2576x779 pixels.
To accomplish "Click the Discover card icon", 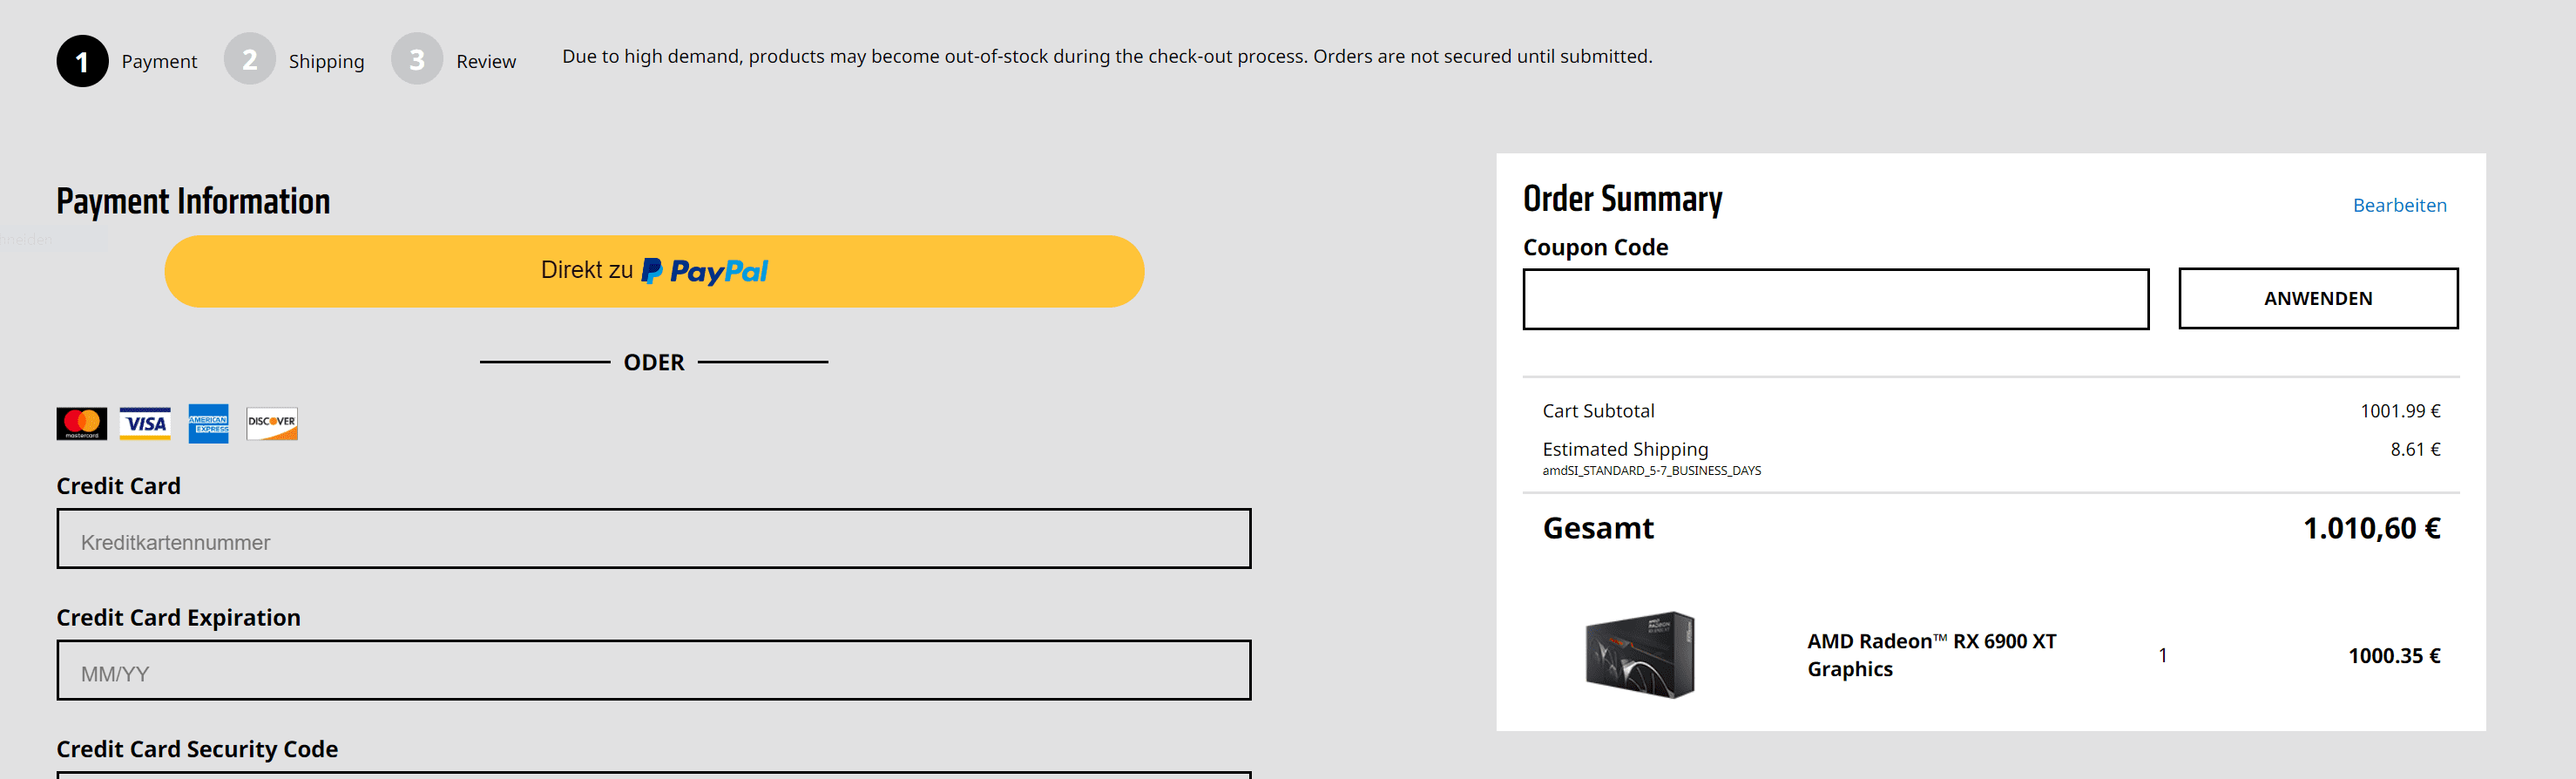I will 272,423.
